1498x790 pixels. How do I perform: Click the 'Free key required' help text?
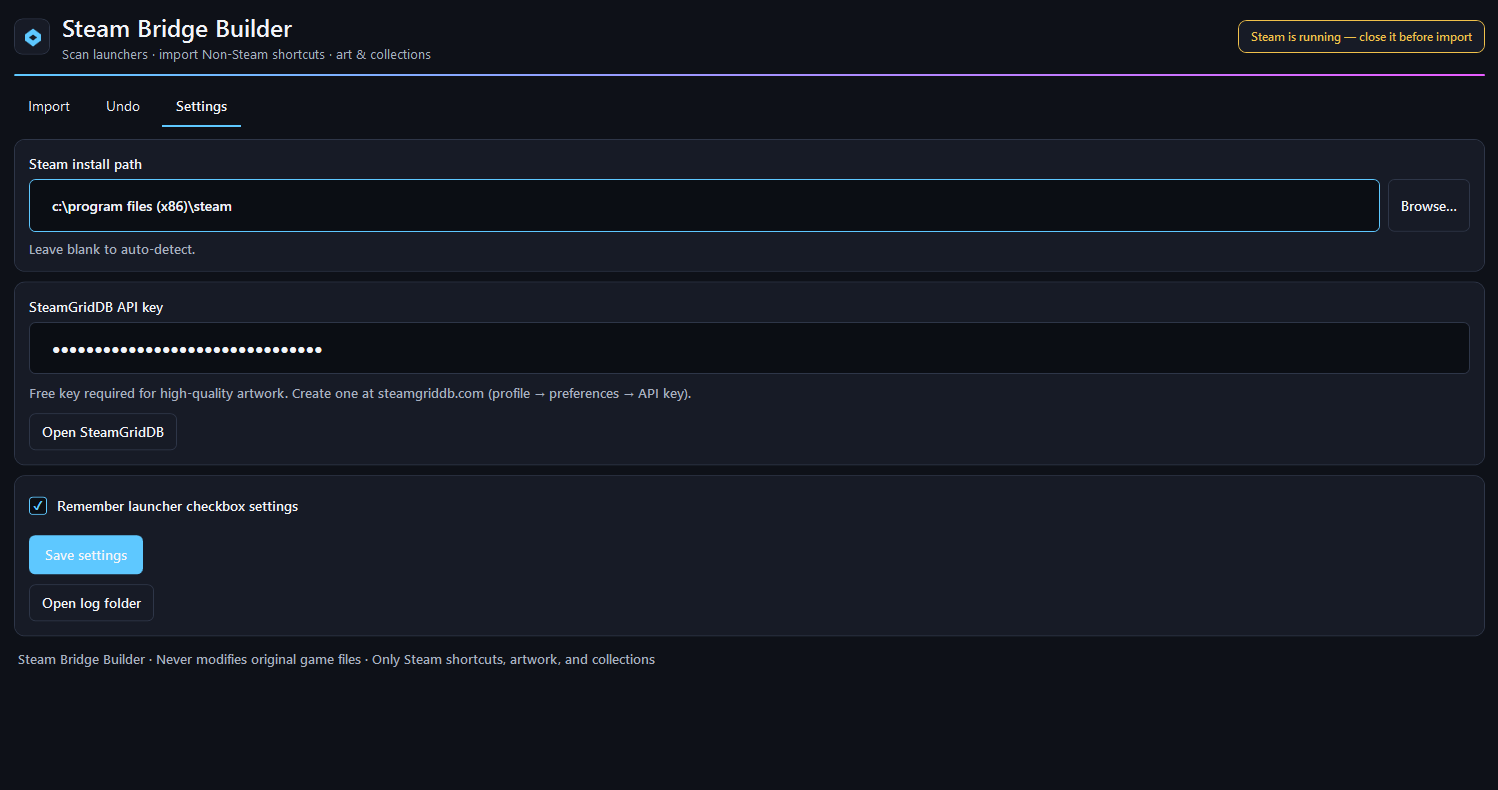tap(360, 393)
